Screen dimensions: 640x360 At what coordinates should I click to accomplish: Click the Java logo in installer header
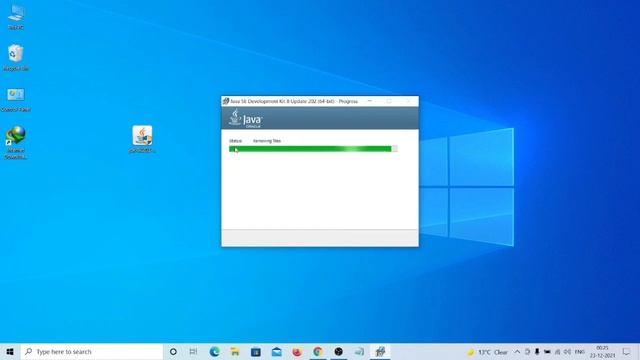pos(245,118)
